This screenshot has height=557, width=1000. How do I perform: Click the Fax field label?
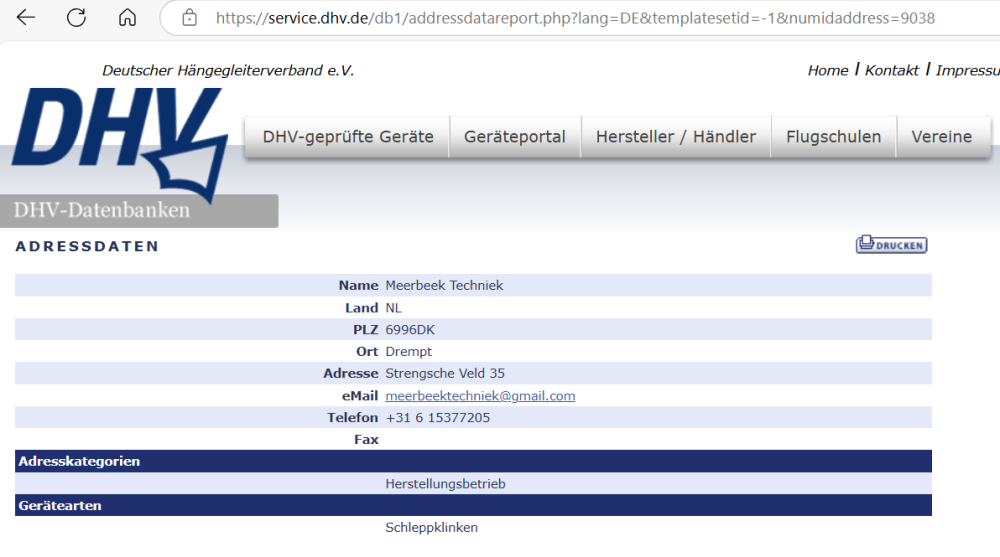[366, 440]
